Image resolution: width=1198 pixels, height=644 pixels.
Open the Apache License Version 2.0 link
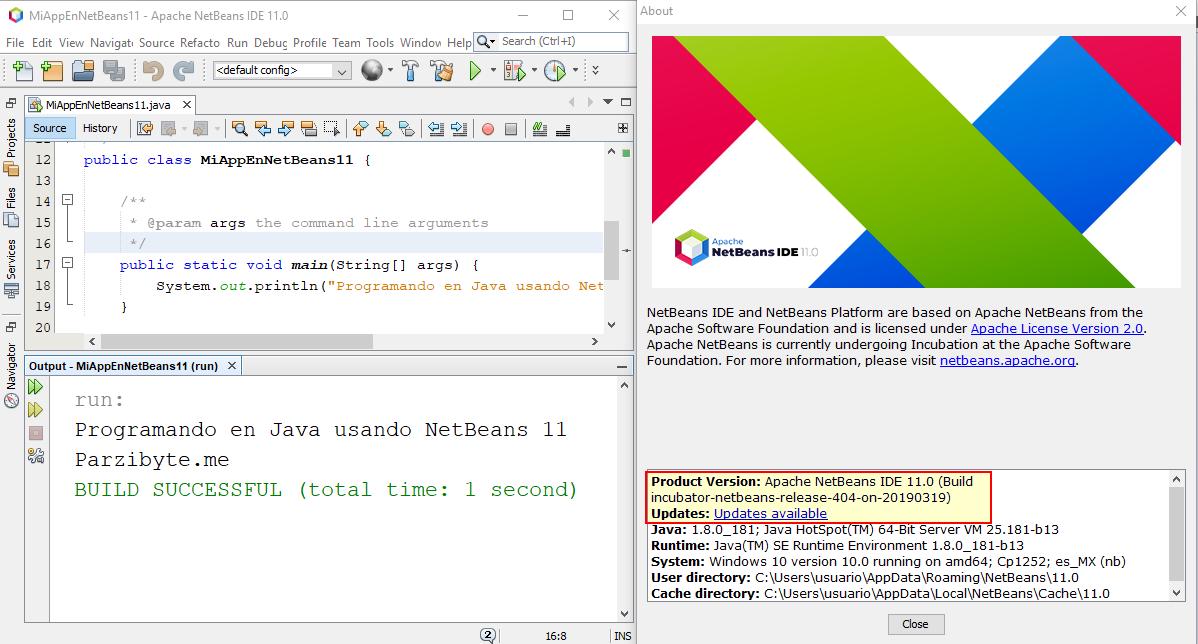(x=1057, y=328)
